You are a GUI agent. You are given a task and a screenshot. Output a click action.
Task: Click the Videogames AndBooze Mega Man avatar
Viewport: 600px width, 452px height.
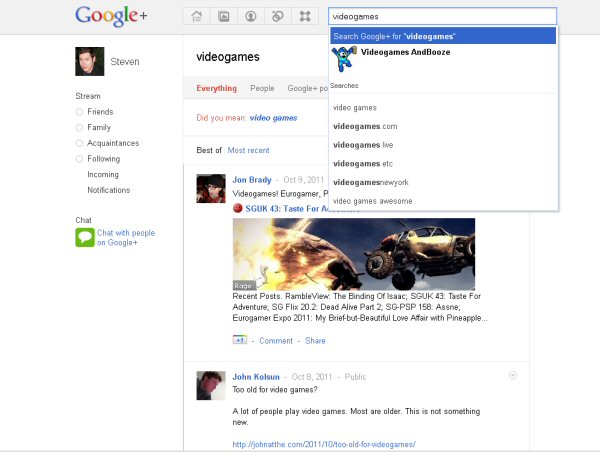pyautogui.click(x=344, y=59)
